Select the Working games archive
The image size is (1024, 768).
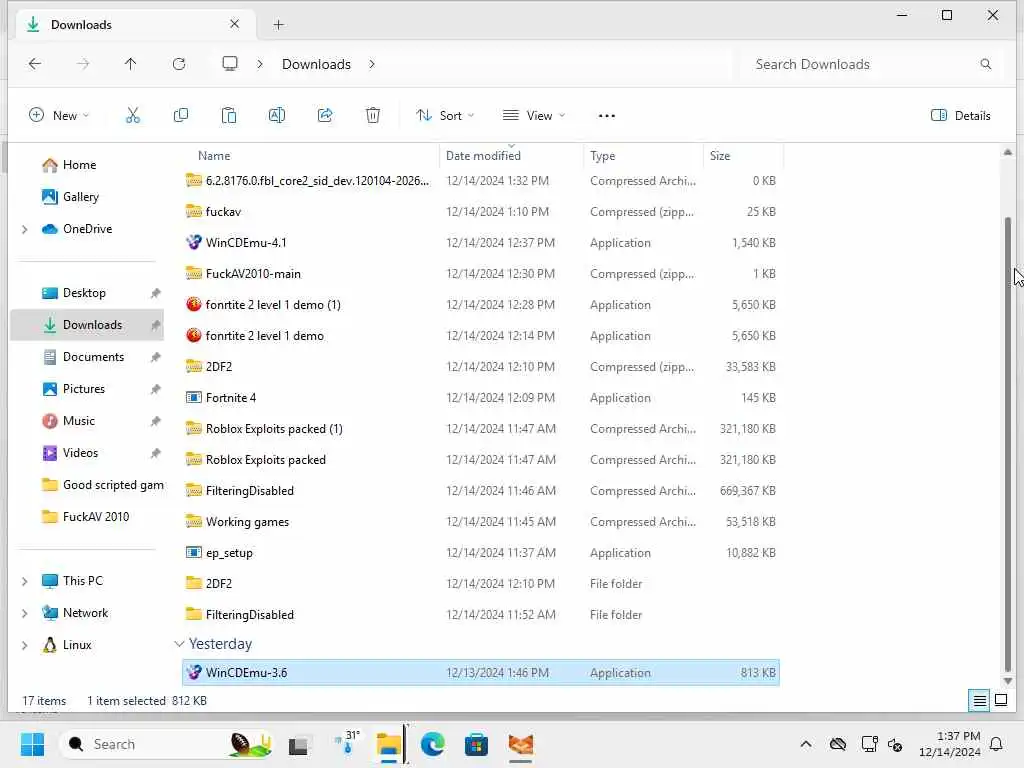pyautogui.click(x=481, y=522)
